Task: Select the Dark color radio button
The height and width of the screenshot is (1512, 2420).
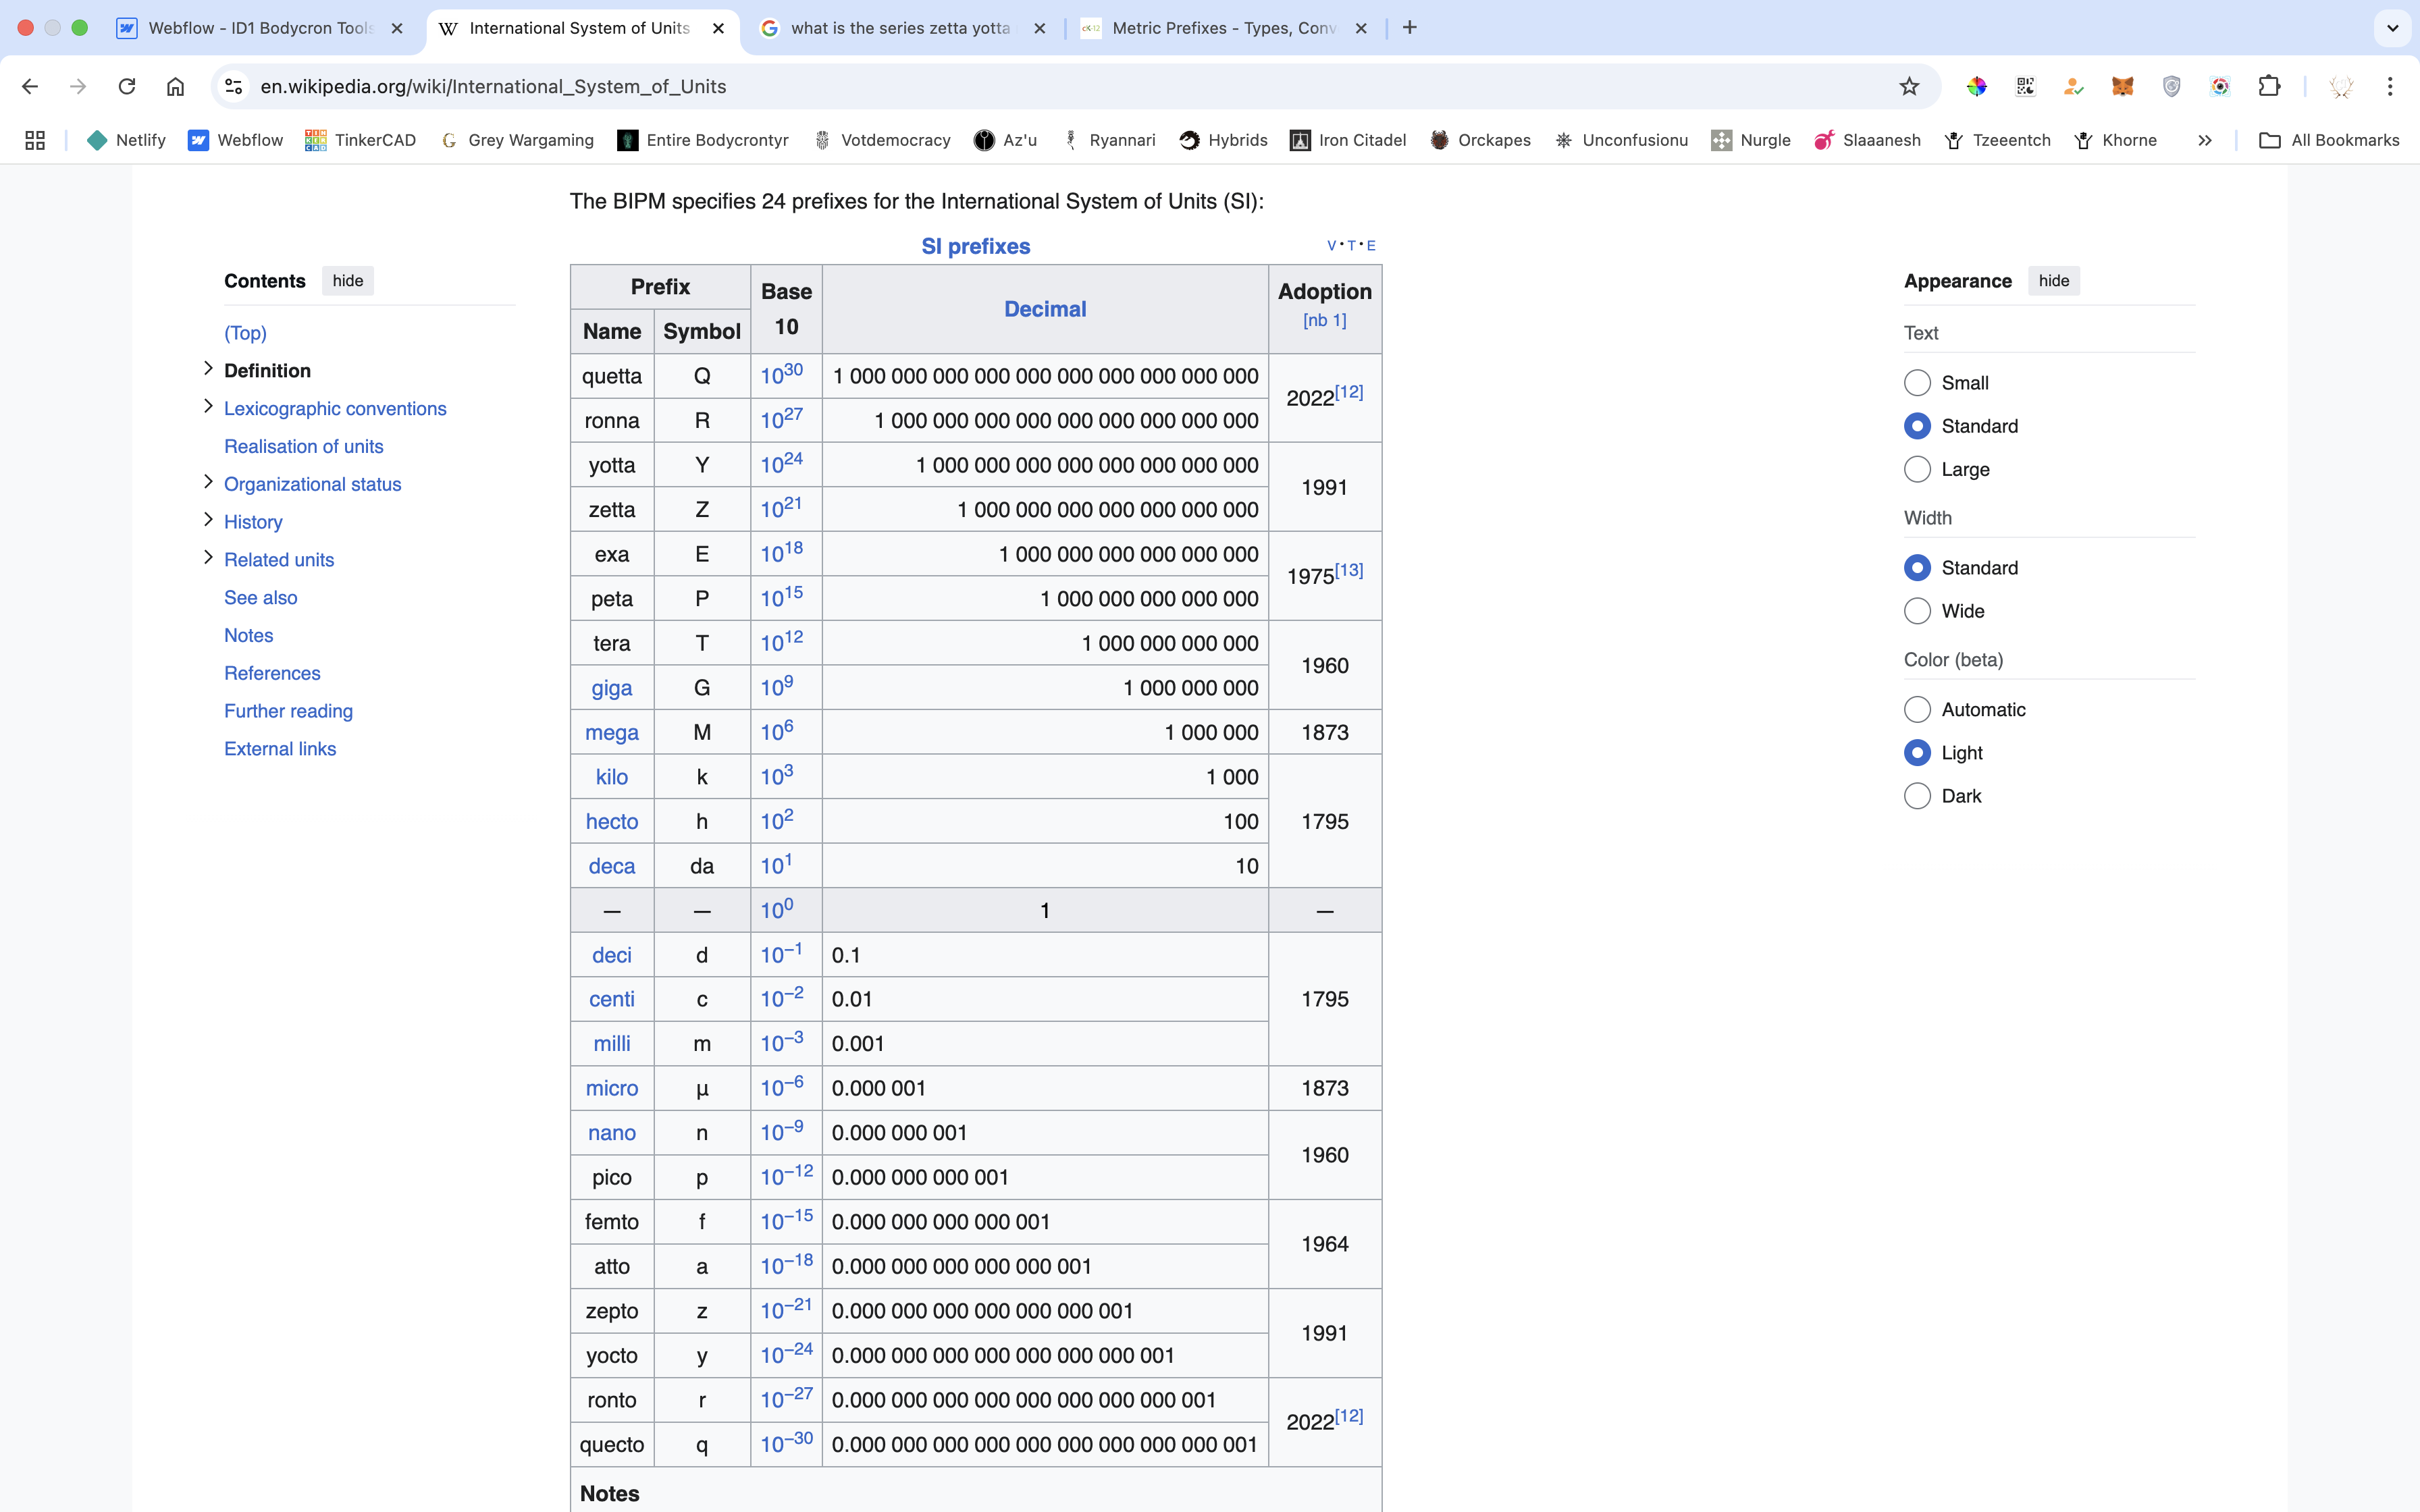Action: (x=1917, y=796)
